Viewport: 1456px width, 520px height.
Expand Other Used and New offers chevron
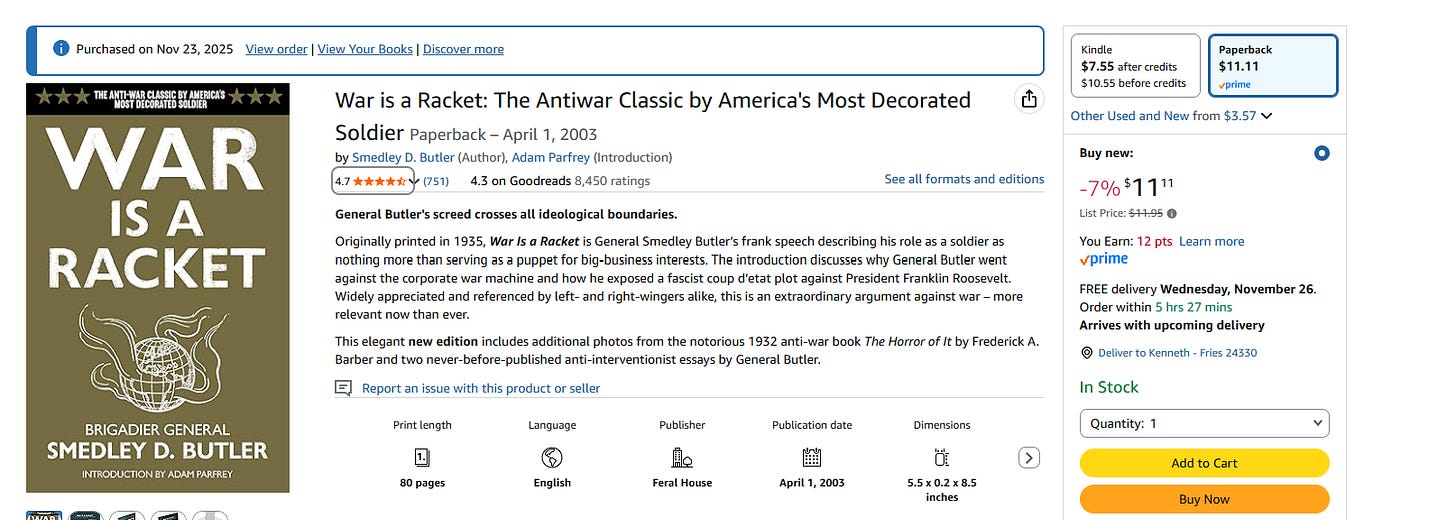[1267, 116]
